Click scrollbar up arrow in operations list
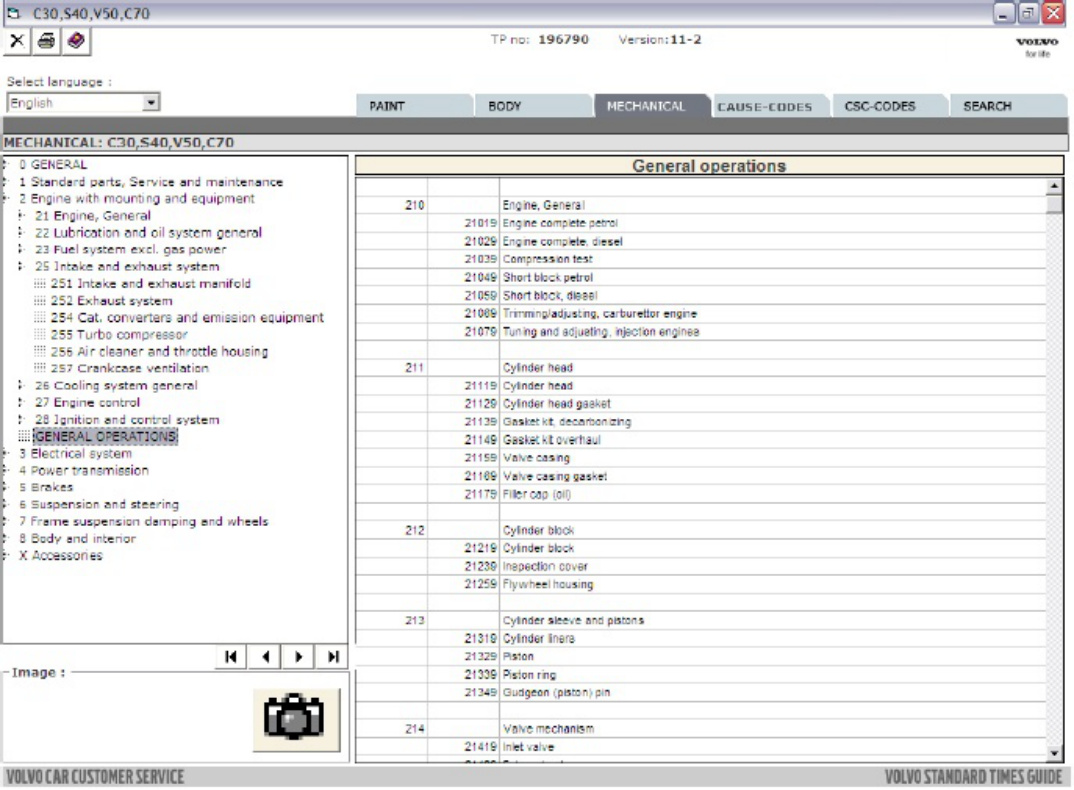The image size is (1074, 790). tap(1054, 186)
